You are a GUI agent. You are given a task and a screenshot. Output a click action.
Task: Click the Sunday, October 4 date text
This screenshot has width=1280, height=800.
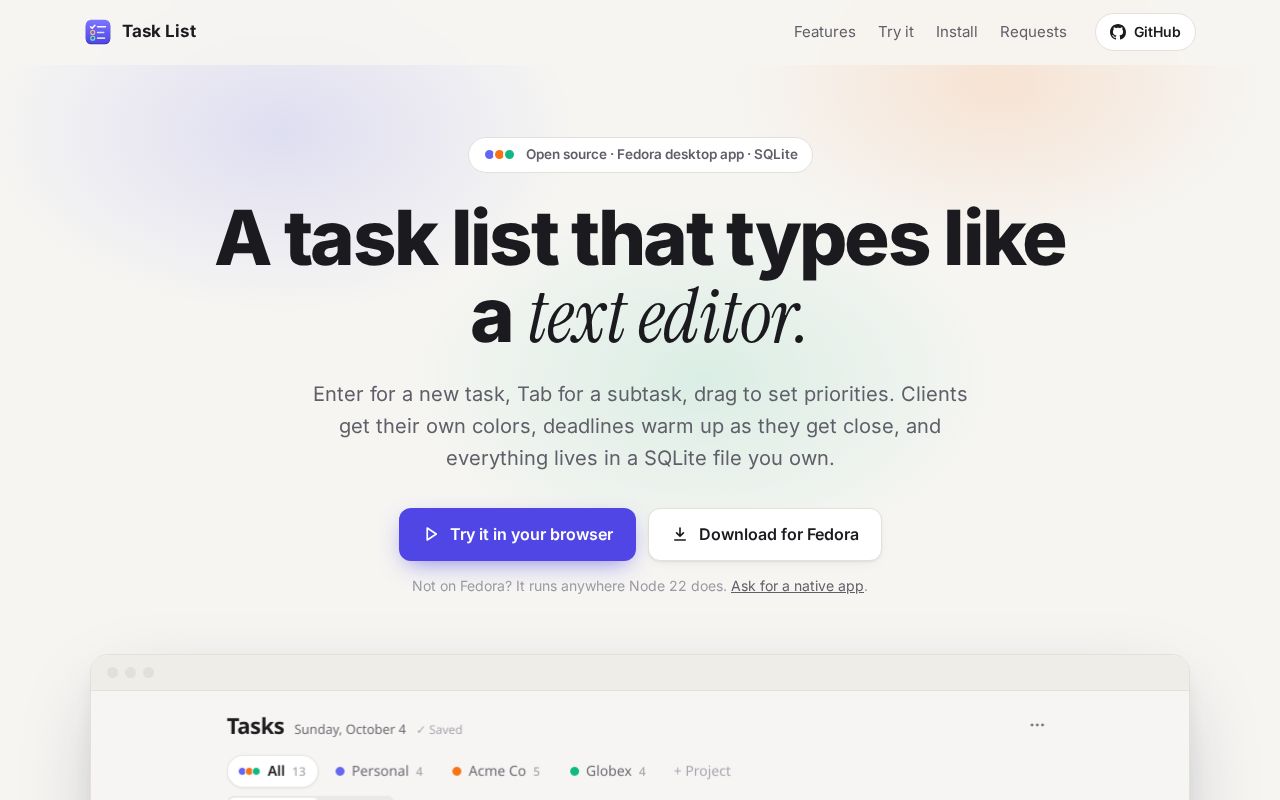(x=350, y=729)
